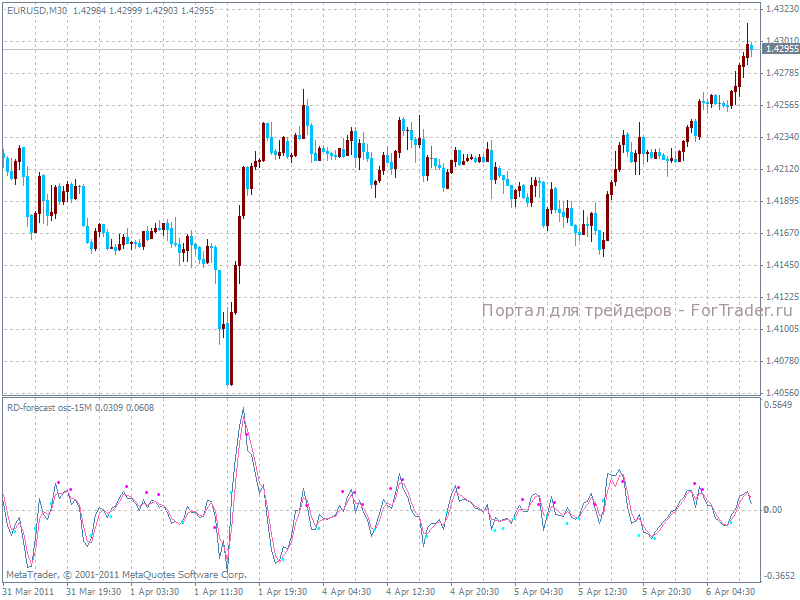This screenshot has width=800, height=600.
Task: Click the MetaQuotes Software Corp. copyright text
Action: click(127, 575)
